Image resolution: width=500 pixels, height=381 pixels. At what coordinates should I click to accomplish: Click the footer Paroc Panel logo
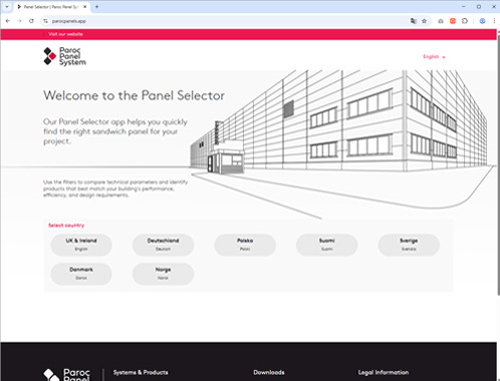pos(66,375)
